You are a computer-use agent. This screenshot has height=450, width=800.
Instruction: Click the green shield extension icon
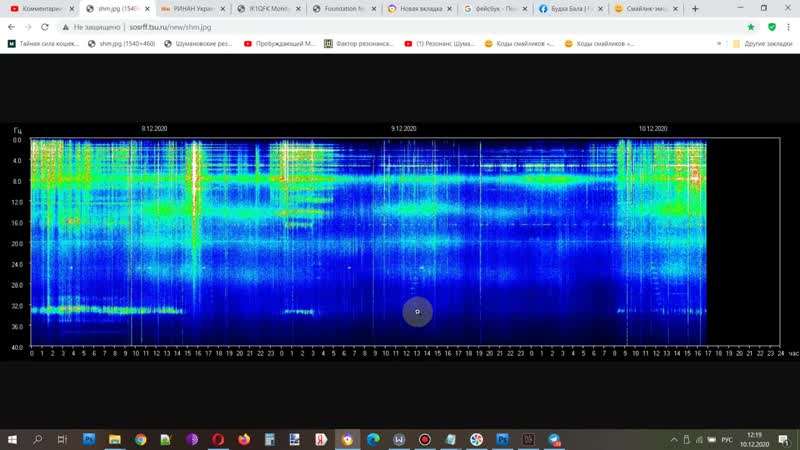coord(771,27)
